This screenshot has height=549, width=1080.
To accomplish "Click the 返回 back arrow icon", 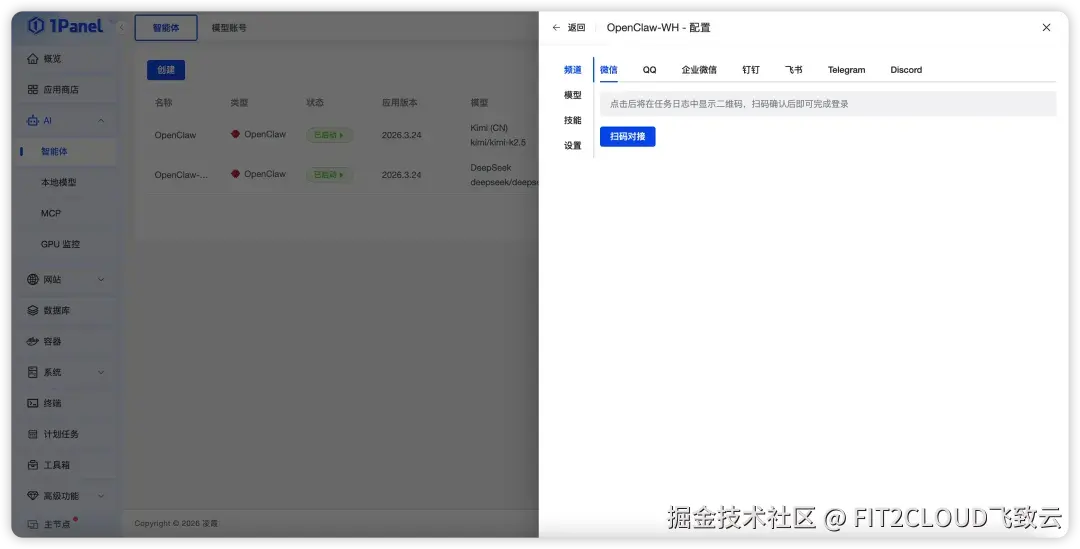I will pyautogui.click(x=557, y=28).
